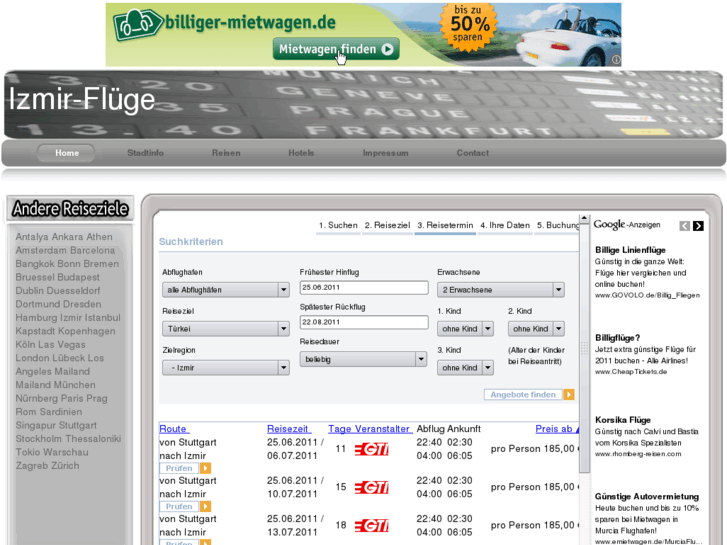The height and width of the screenshot is (545, 727).
Task: Click the Angebote finden button
Action: pyautogui.click(x=523, y=395)
